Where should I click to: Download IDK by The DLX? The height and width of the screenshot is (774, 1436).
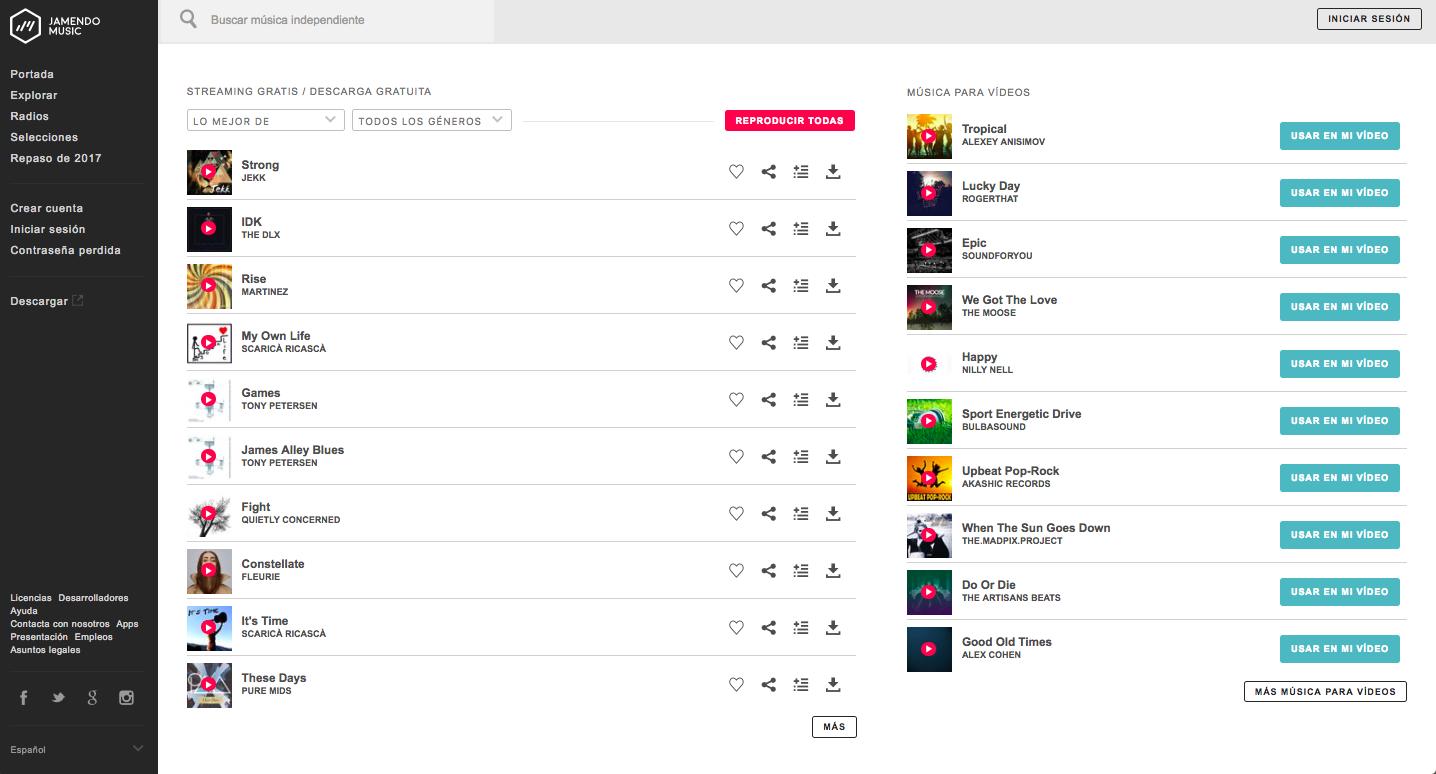coord(832,229)
